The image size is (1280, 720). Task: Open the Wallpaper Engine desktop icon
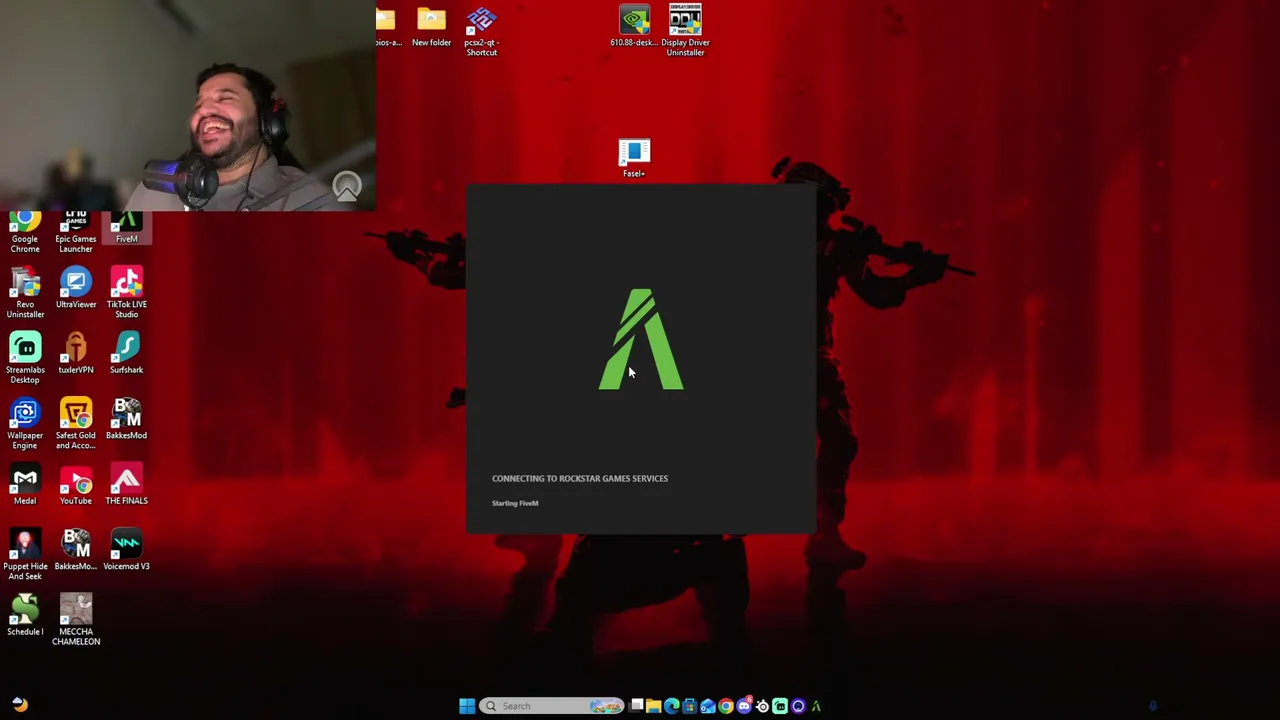(x=25, y=424)
